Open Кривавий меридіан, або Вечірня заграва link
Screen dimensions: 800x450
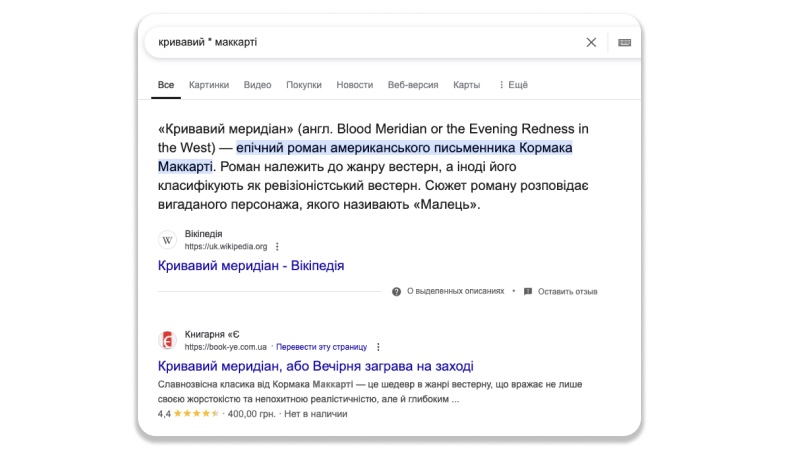[315, 366]
